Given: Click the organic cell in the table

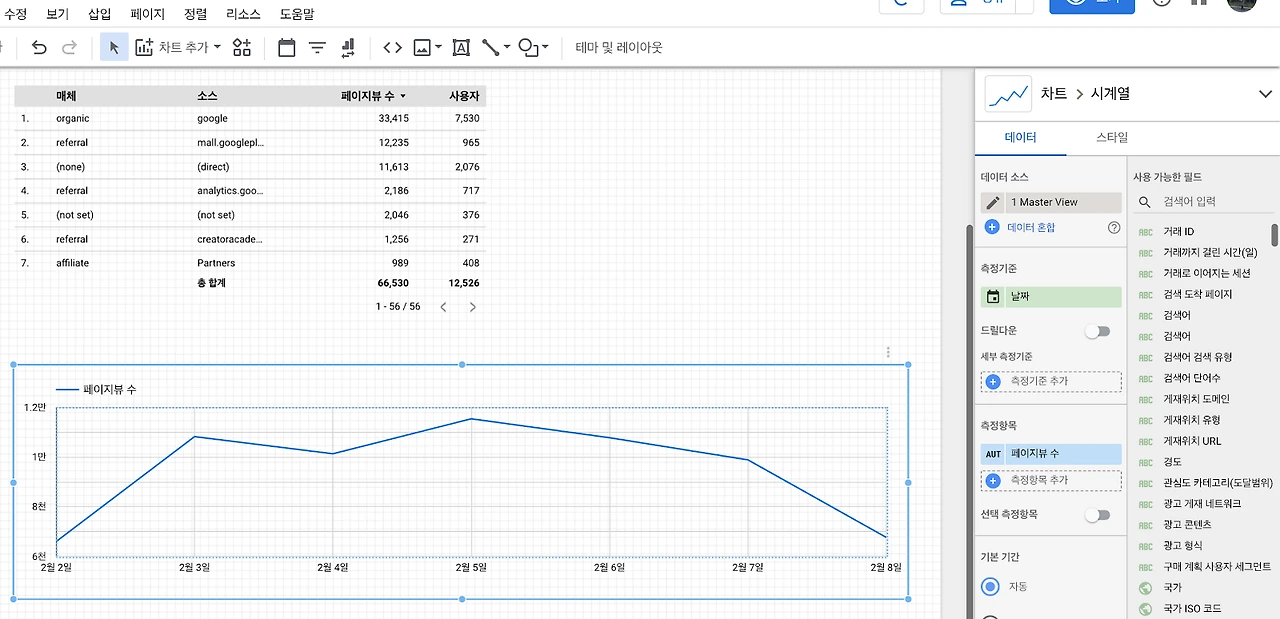Looking at the screenshot, I should [73, 118].
